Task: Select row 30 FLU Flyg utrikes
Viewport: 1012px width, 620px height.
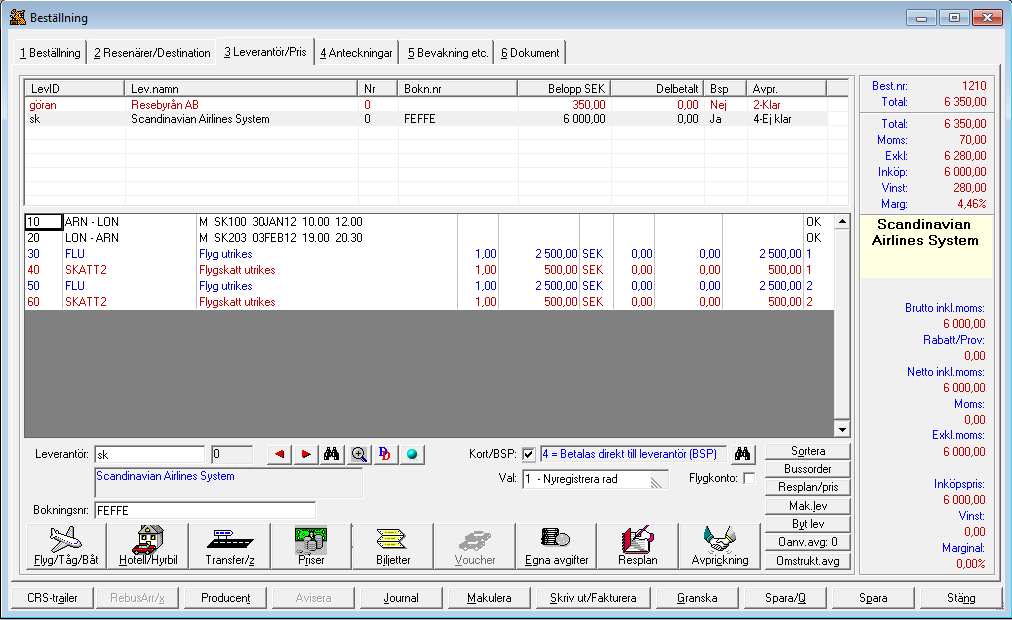Action: pyautogui.click(x=429, y=254)
